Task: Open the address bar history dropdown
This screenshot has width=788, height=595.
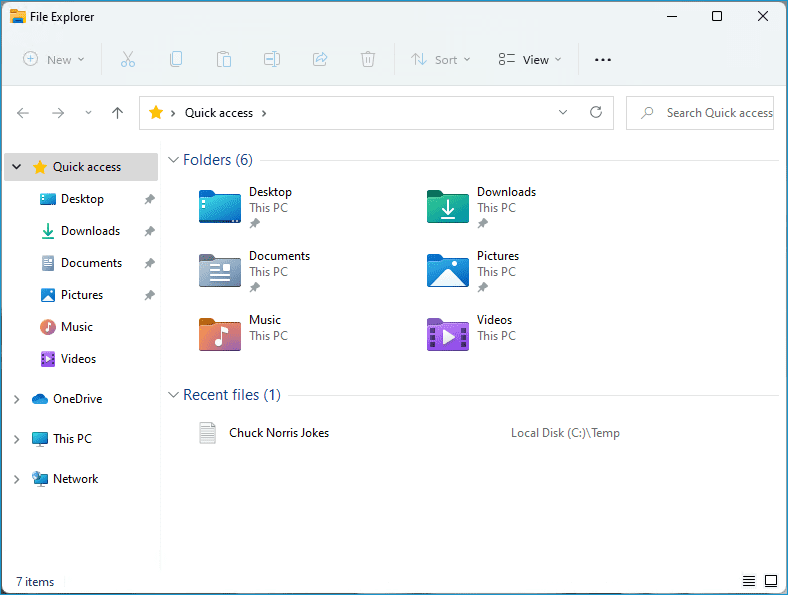Action: pos(563,112)
